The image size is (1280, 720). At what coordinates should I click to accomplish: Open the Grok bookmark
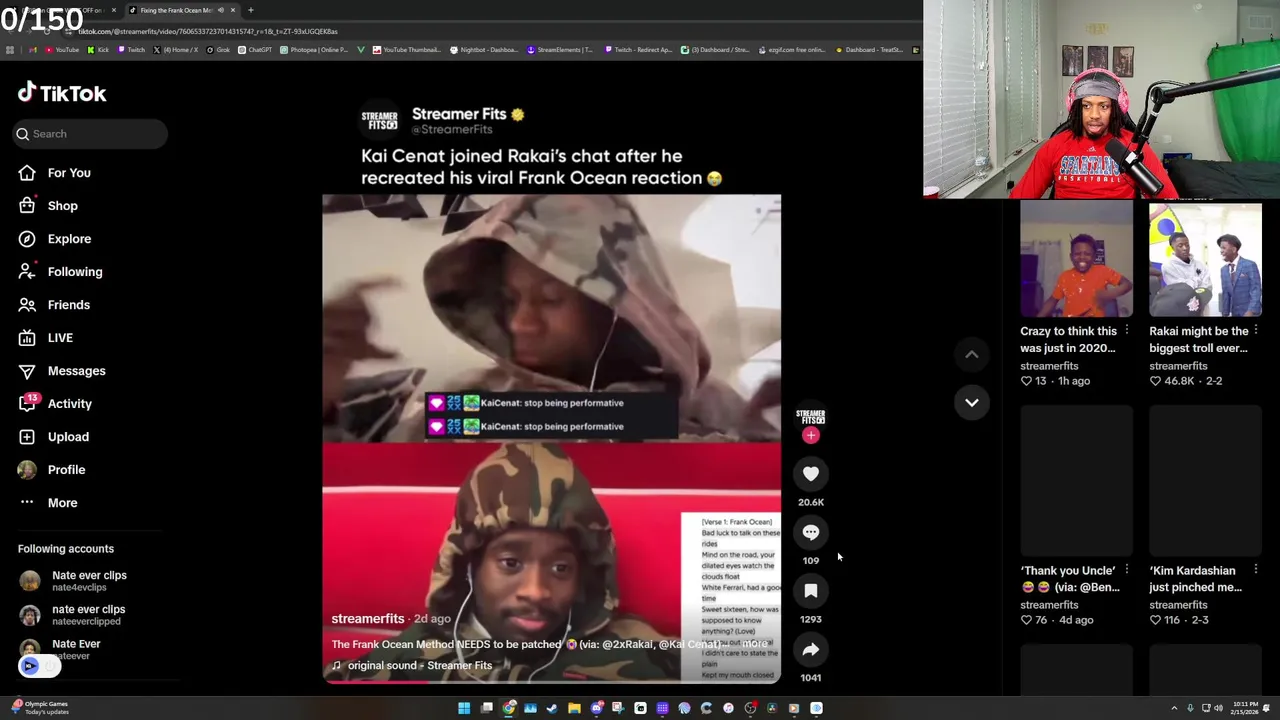point(218,50)
